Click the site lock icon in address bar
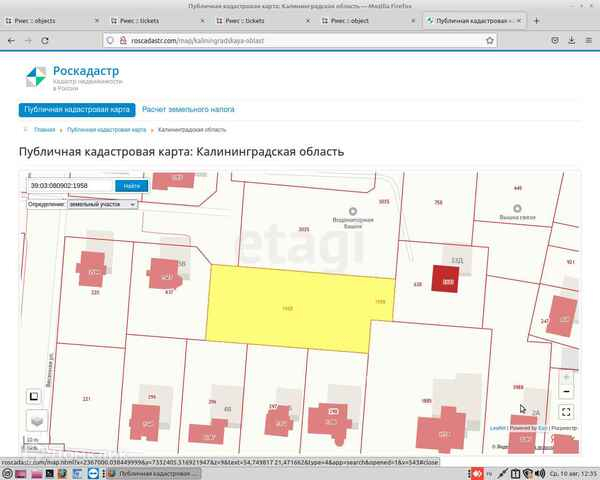 (x=123, y=41)
